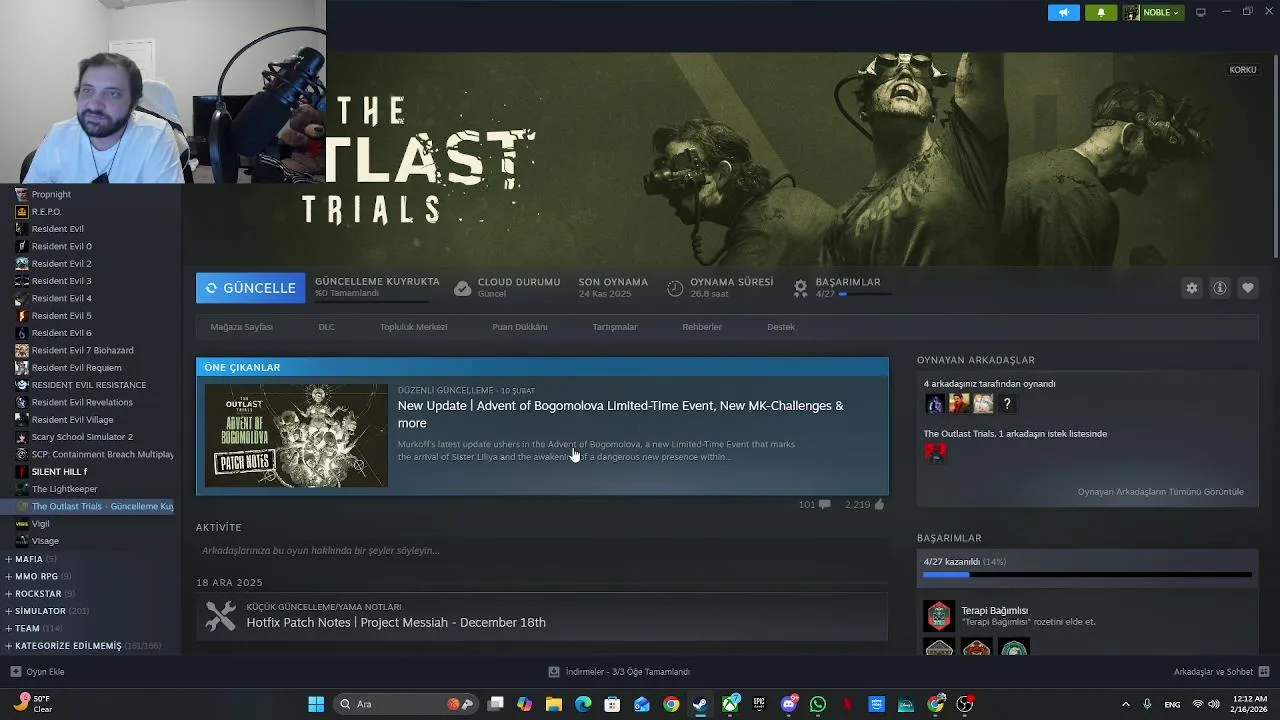
Task: Open Oynayan Arkadaşların Tümünü Görüntüle link
Action: coord(1160,492)
